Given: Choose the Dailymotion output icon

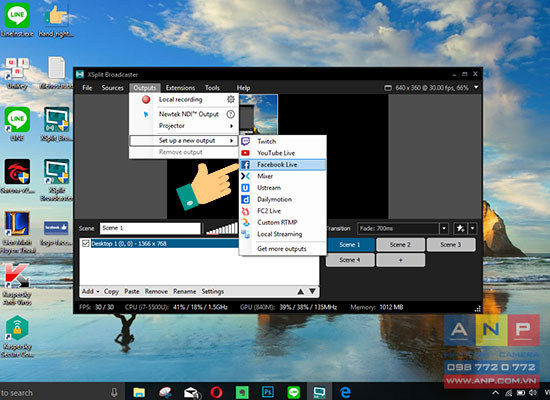Looking at the screenshot, I should point(246,199).
